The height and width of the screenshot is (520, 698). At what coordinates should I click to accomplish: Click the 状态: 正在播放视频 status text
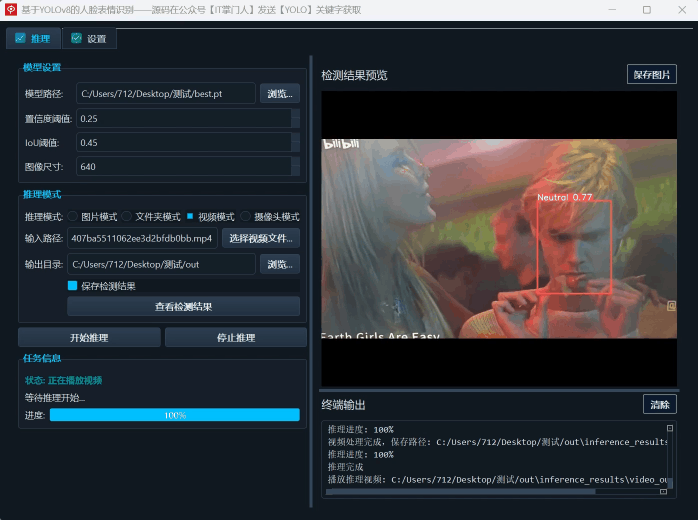point(64,380)
